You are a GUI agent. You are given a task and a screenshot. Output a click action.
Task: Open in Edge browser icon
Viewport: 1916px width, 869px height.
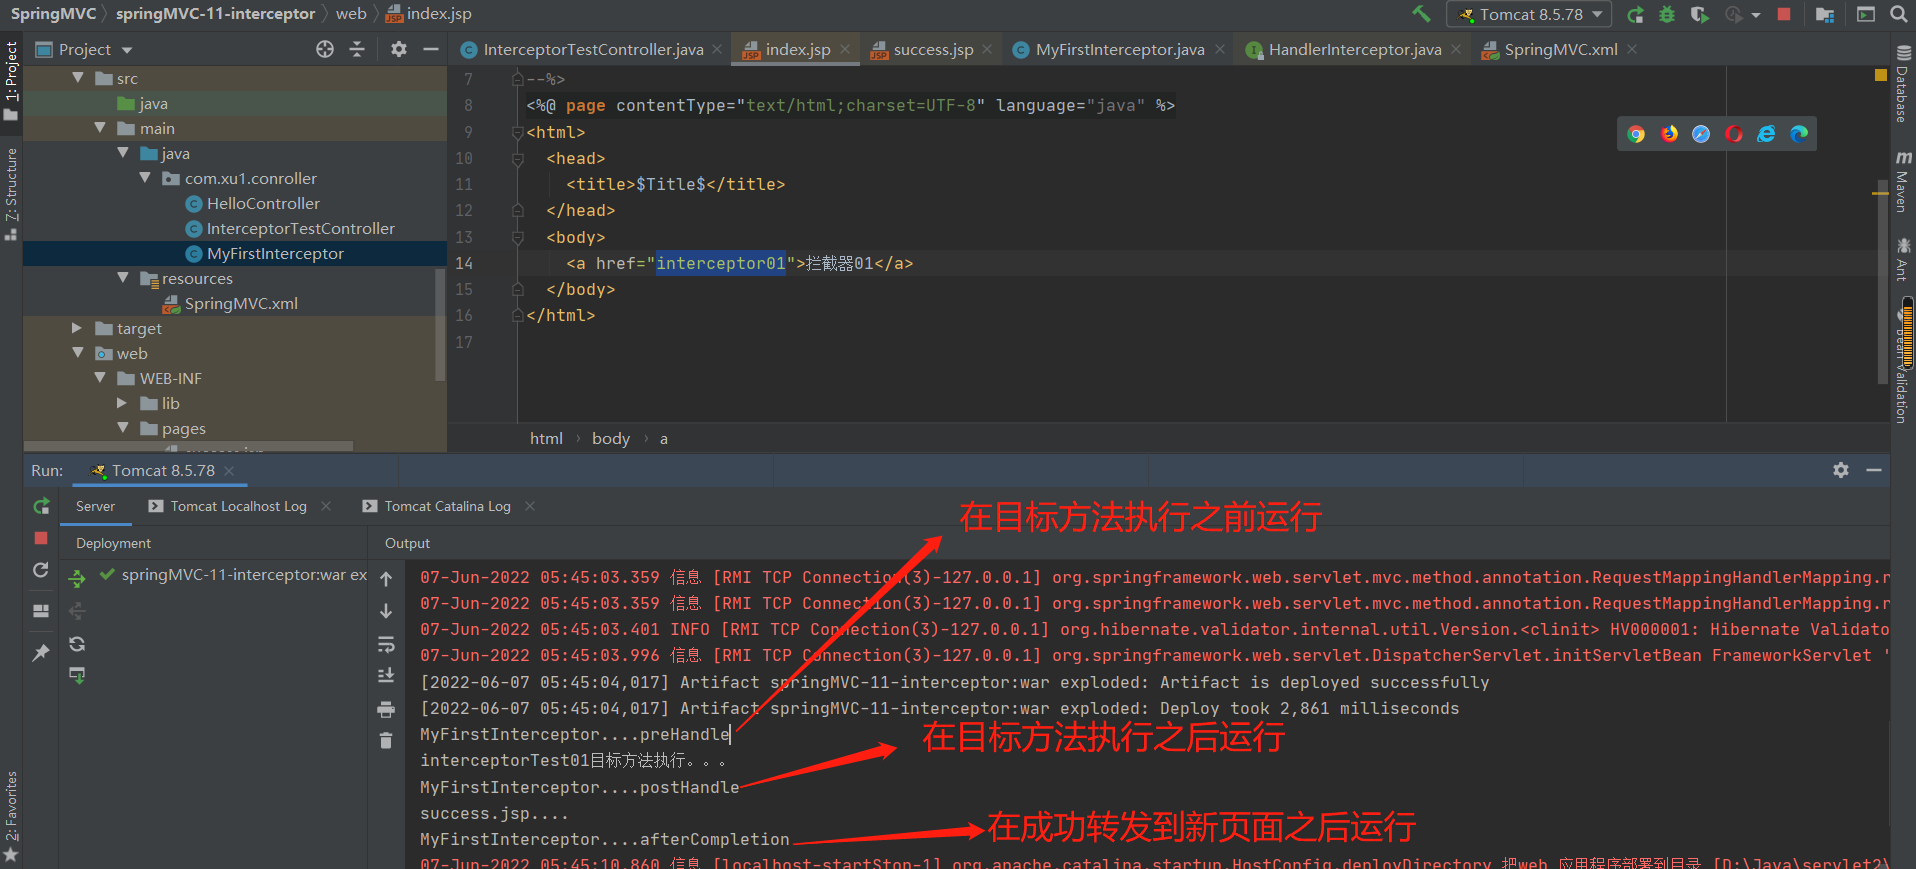[x=1799, y=134]
